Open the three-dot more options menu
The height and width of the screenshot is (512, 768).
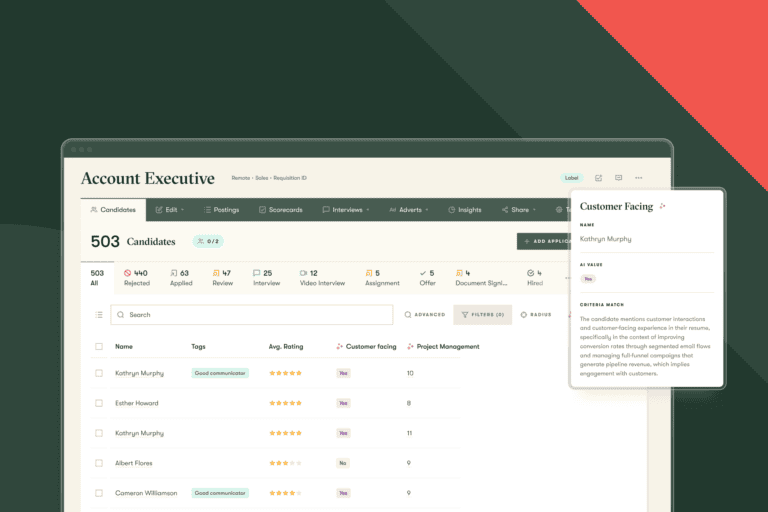tap(639, 178)
